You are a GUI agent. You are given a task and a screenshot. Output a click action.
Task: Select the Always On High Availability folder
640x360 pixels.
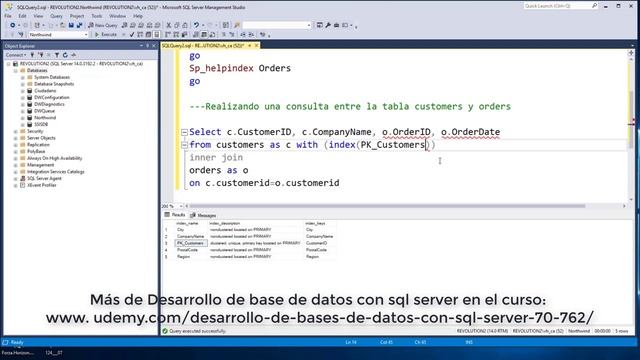[54, 158]
